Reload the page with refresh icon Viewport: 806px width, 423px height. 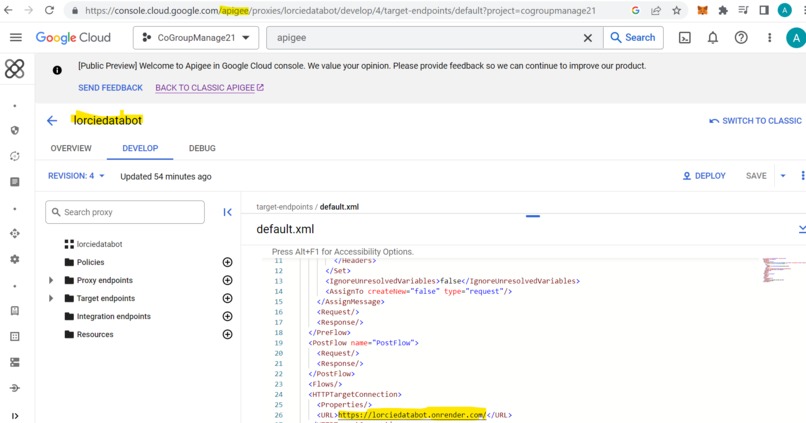coord(49,10)
